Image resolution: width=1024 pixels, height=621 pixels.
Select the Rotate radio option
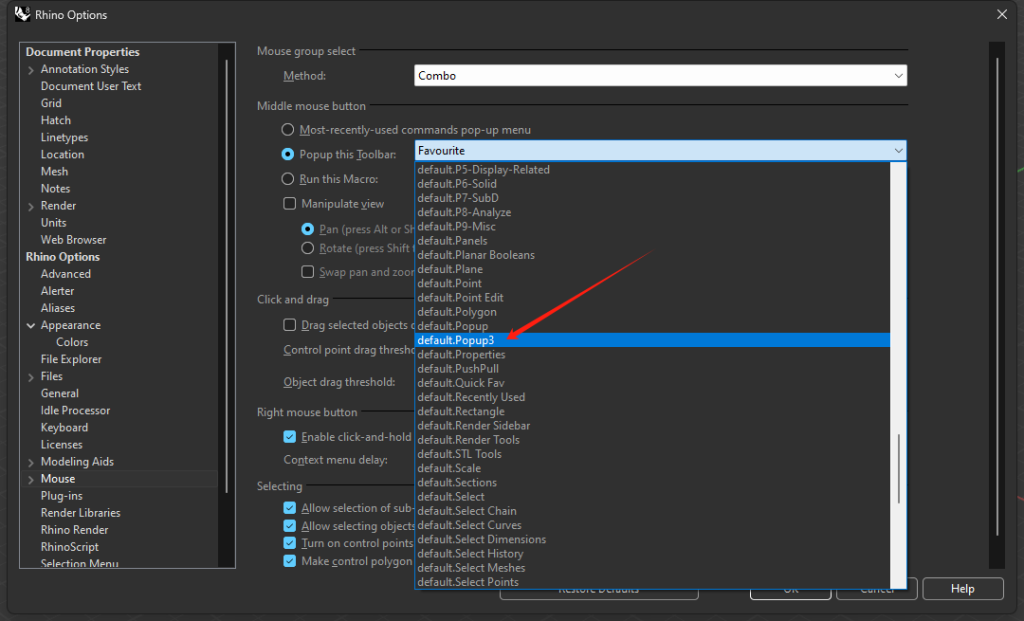pos(307,248)
